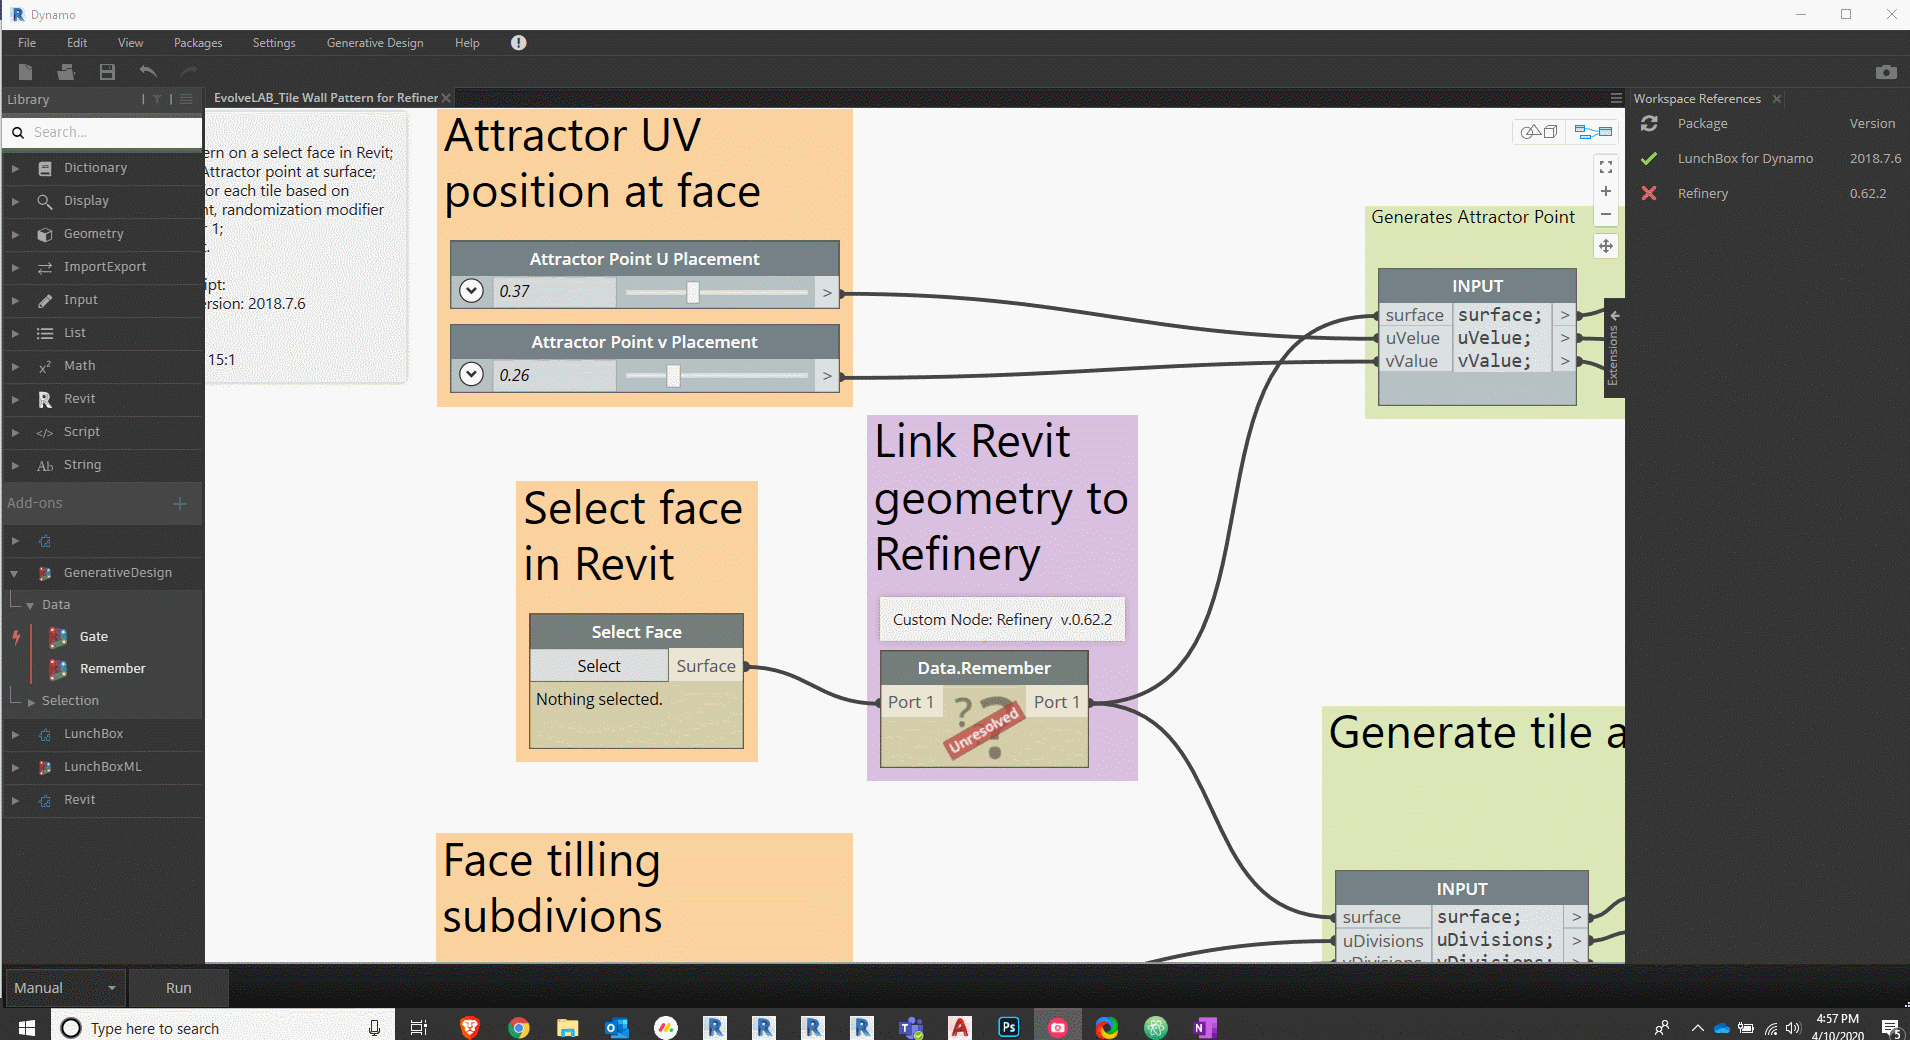Open the Extensions side tab
Screen dimensions: 1910x1040
[1613, 348]
